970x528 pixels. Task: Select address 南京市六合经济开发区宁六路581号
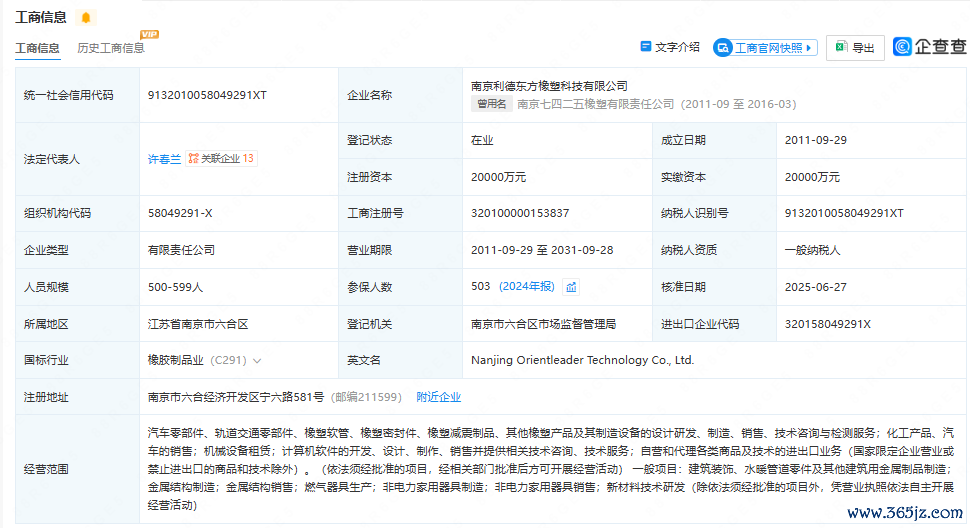coord(236,397)
